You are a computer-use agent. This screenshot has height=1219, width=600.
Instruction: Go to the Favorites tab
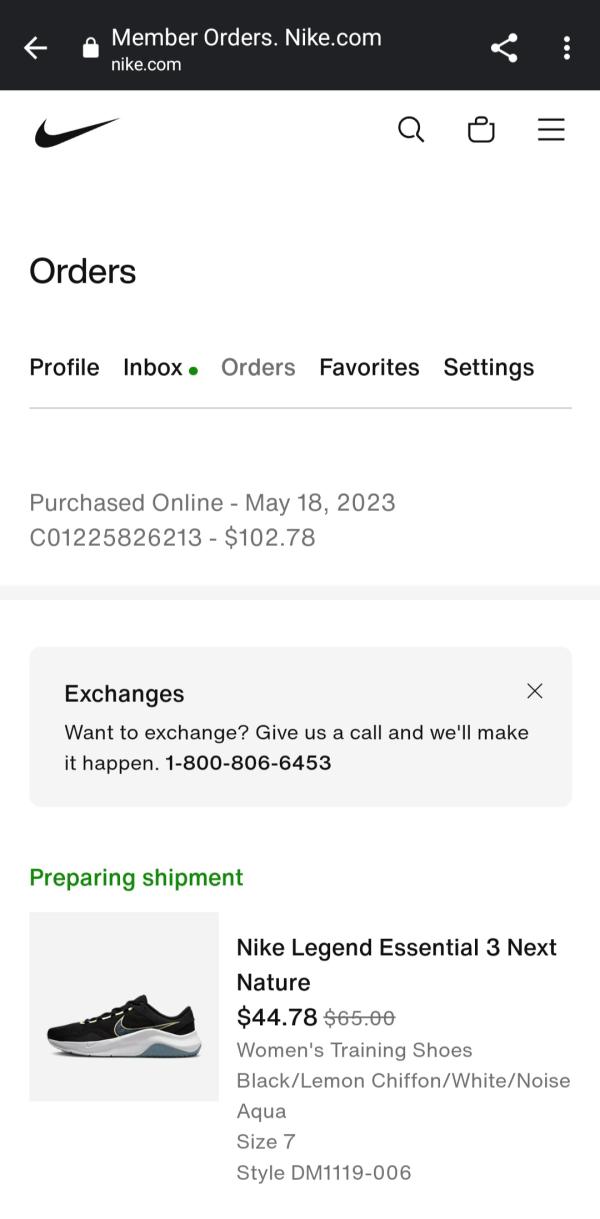click(369, 367)
